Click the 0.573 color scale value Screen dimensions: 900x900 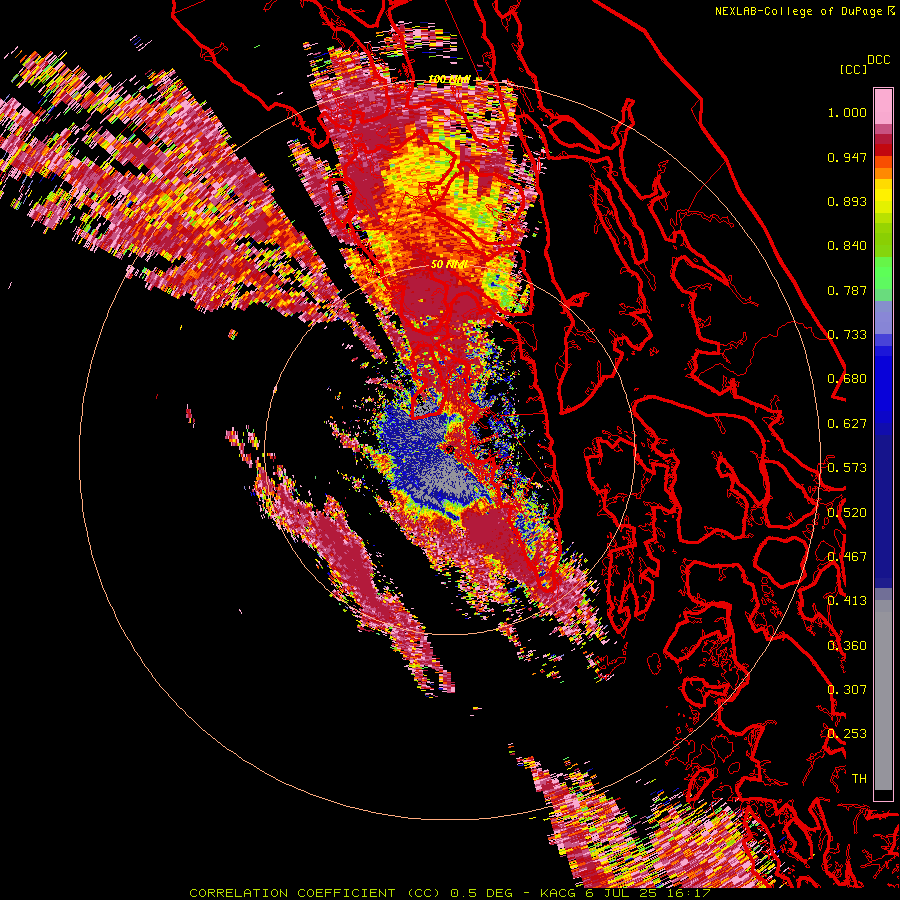(847, 468)
